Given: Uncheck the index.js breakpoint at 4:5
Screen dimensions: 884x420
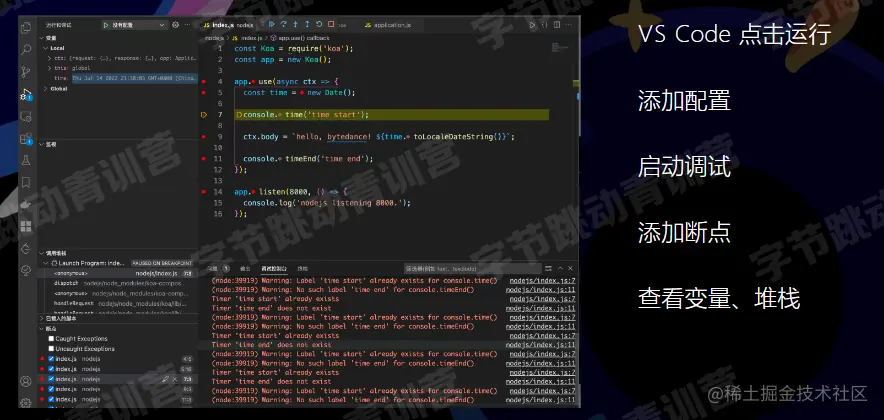Looking at the screenshot, I should [x=51, y=359].
